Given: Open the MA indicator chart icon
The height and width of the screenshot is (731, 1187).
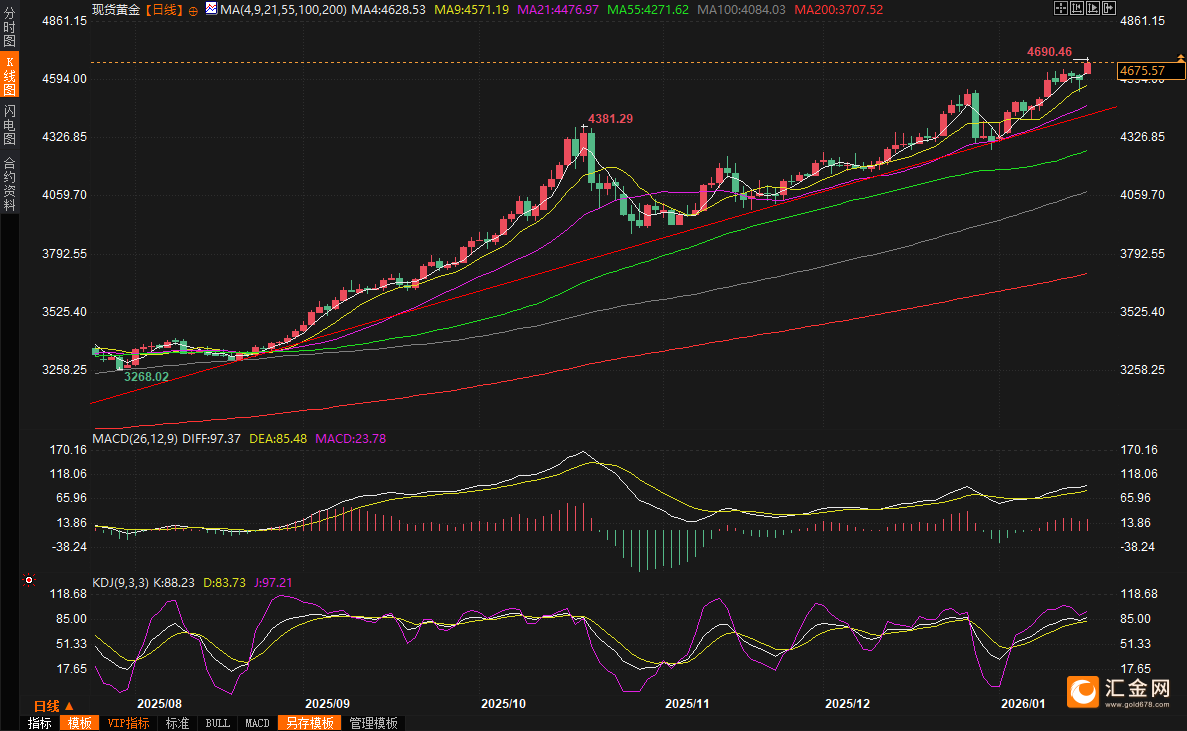Looking at the screenshot, I should (x=210, y=9).
